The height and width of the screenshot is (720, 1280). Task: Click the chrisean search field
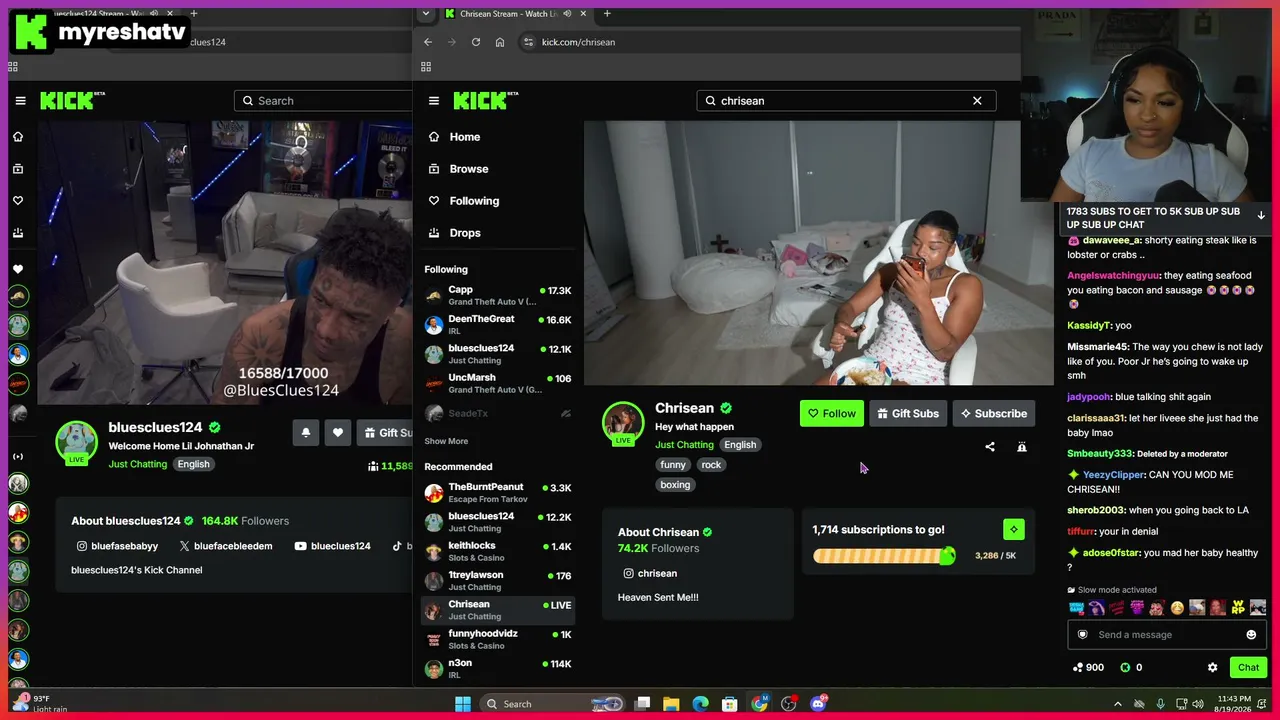pos(846,100)
